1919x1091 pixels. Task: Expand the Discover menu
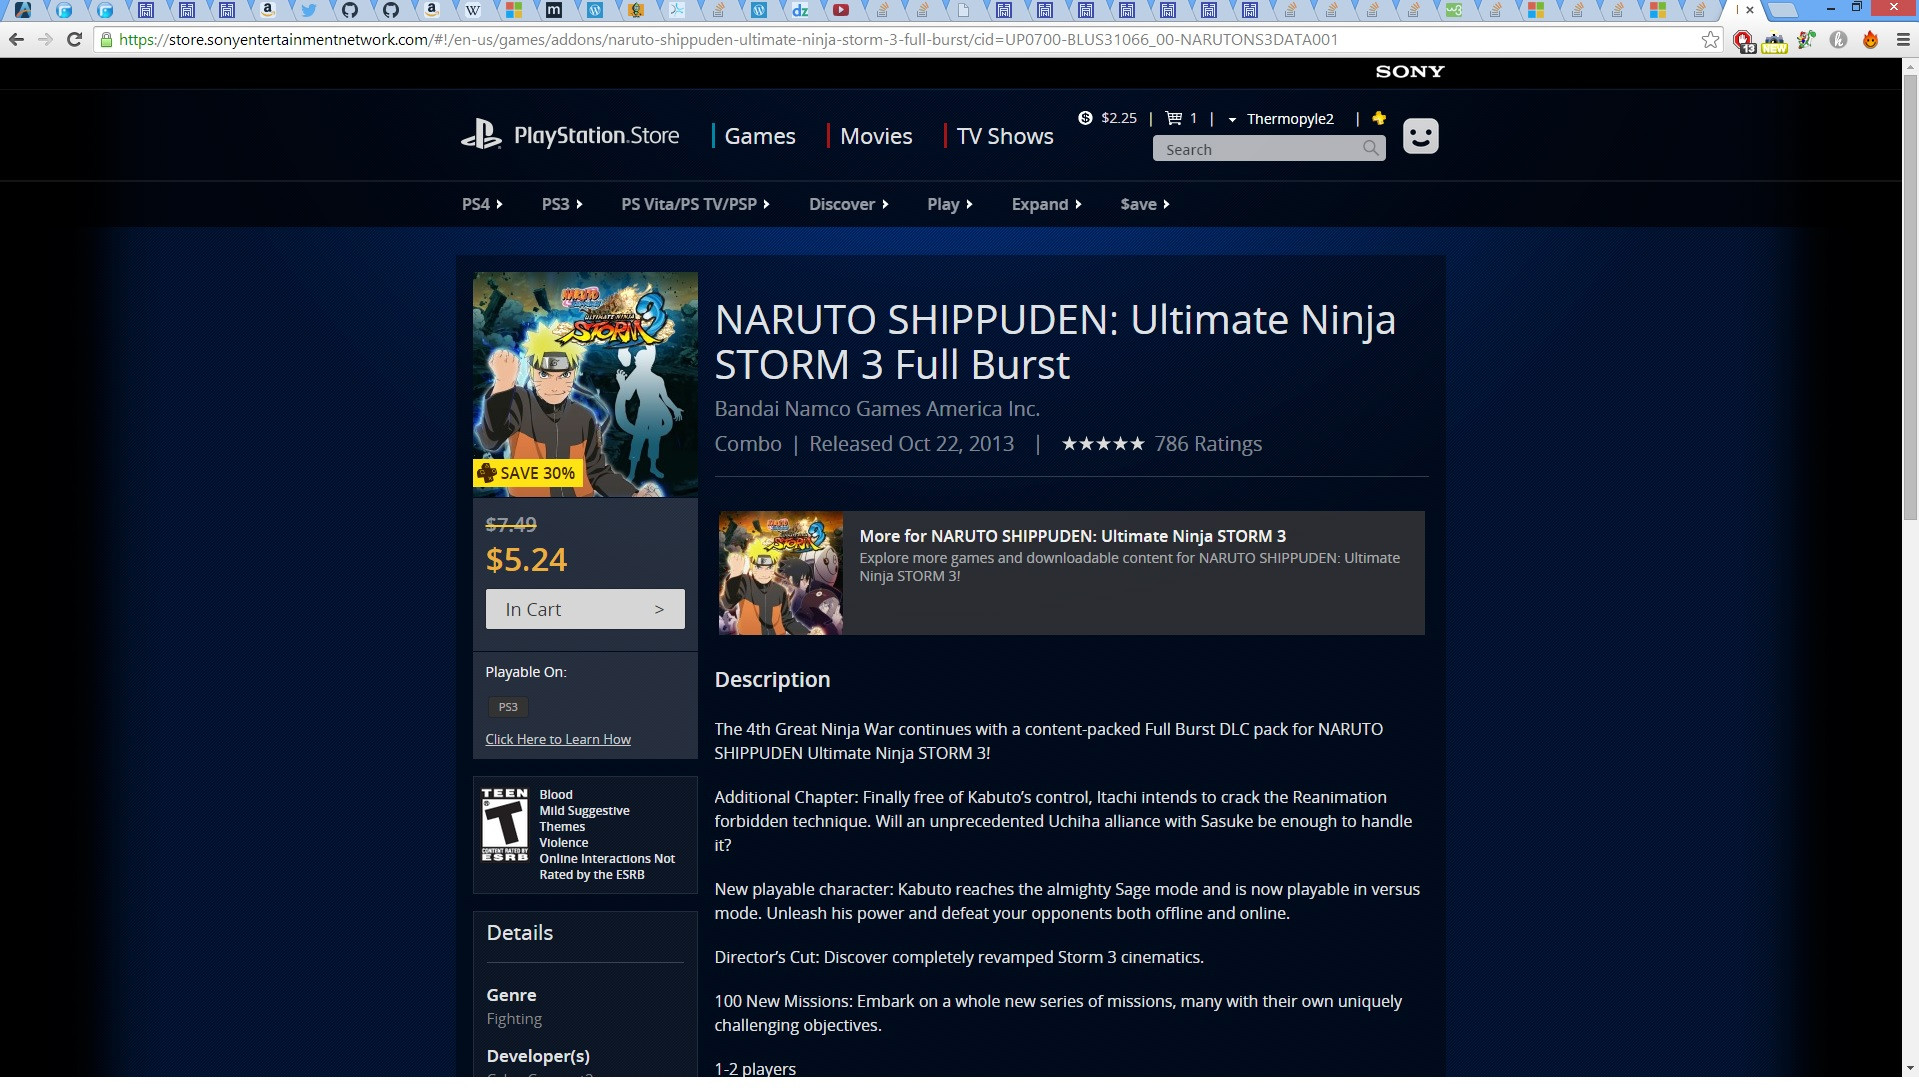(x=849, y=204)
